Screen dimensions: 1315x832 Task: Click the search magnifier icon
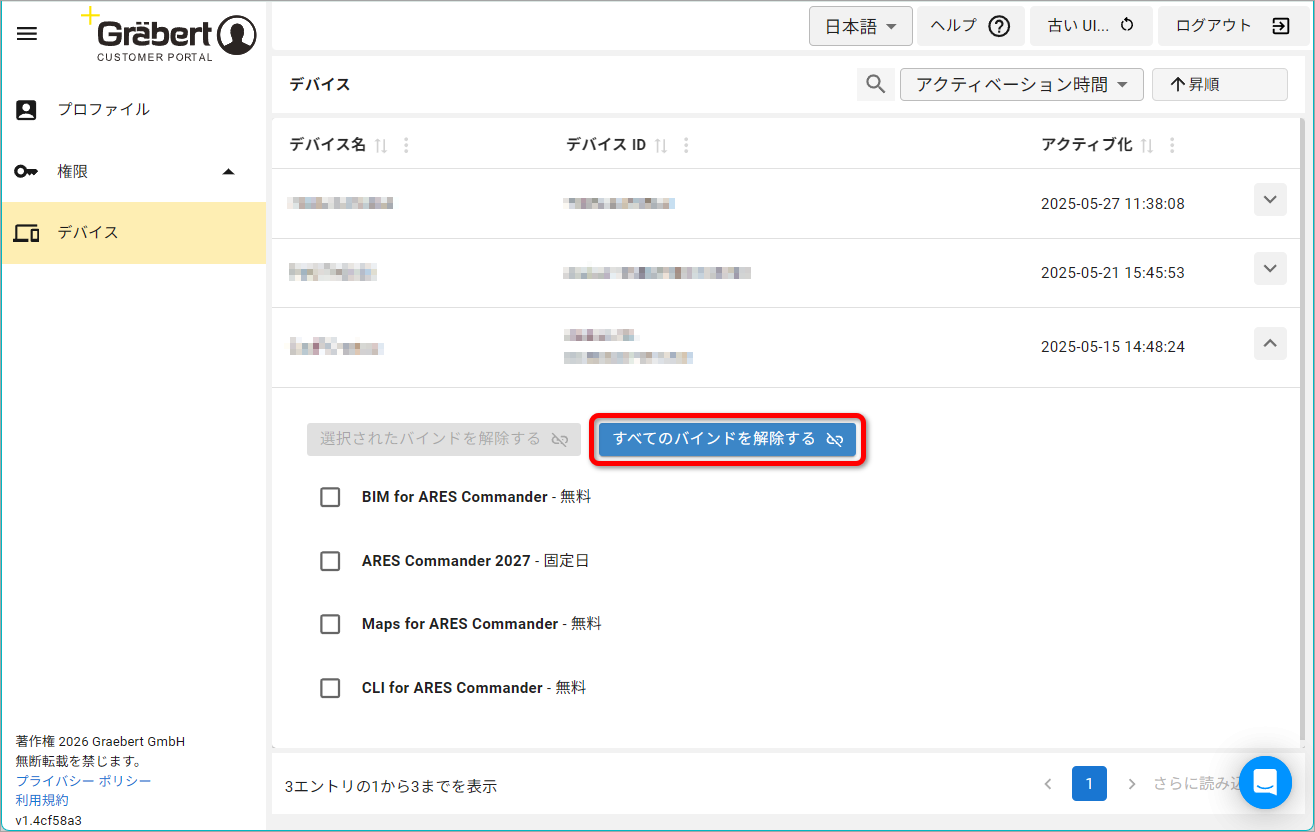pos(875,85)
